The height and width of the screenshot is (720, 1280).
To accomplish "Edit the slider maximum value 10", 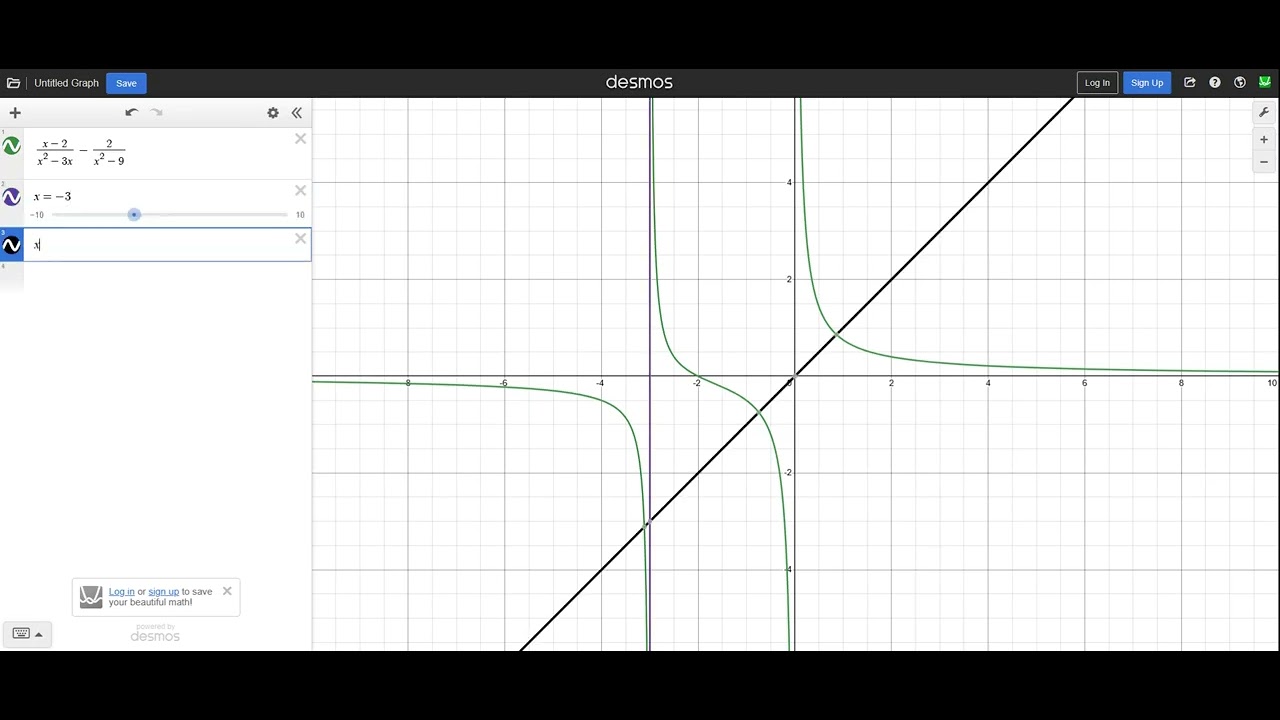I will pyautogui.click(x=300, y=215).
